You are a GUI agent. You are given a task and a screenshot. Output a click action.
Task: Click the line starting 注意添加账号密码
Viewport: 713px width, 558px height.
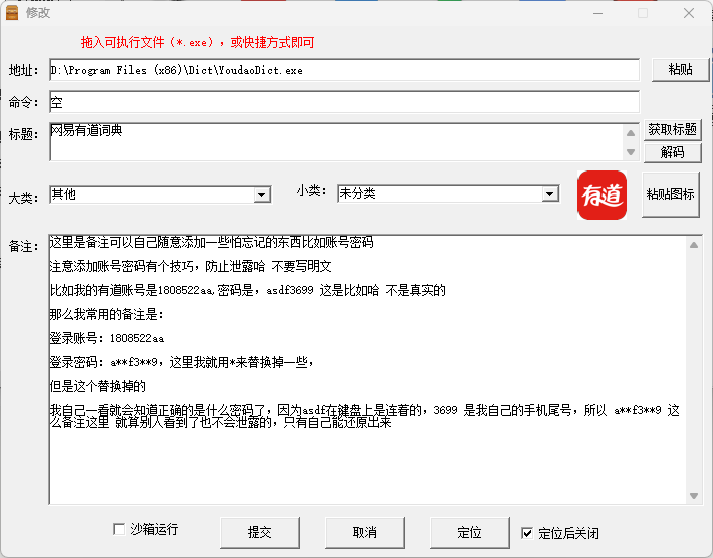(191, 266)
